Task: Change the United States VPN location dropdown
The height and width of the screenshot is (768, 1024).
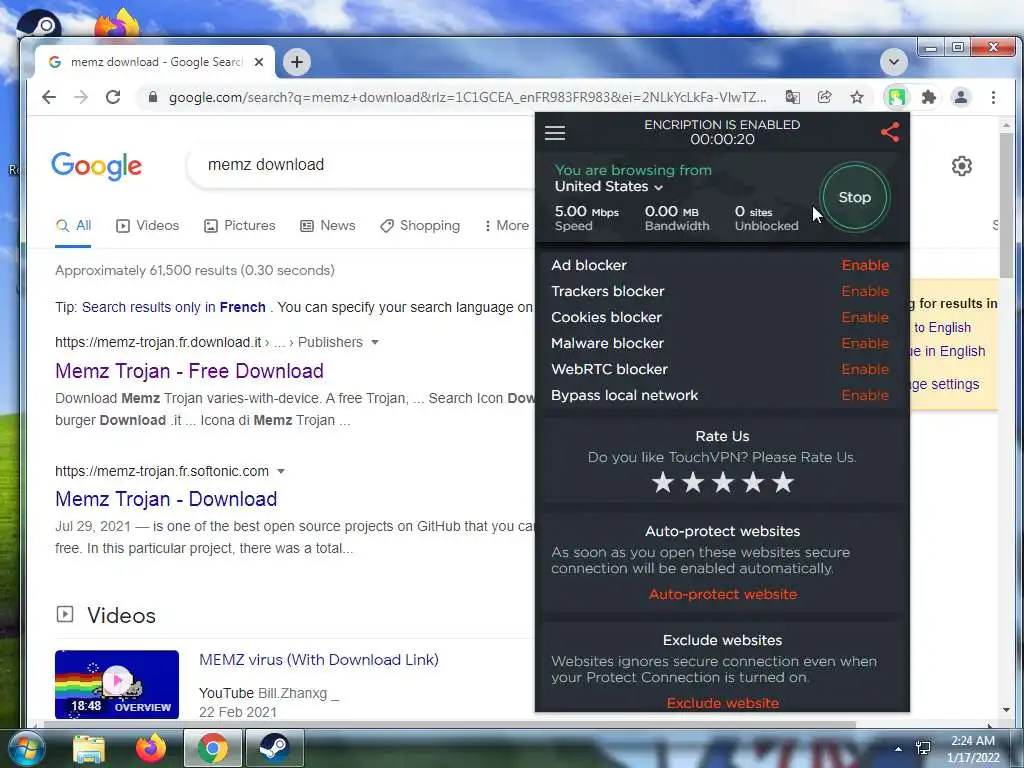Action: point(609,187)
